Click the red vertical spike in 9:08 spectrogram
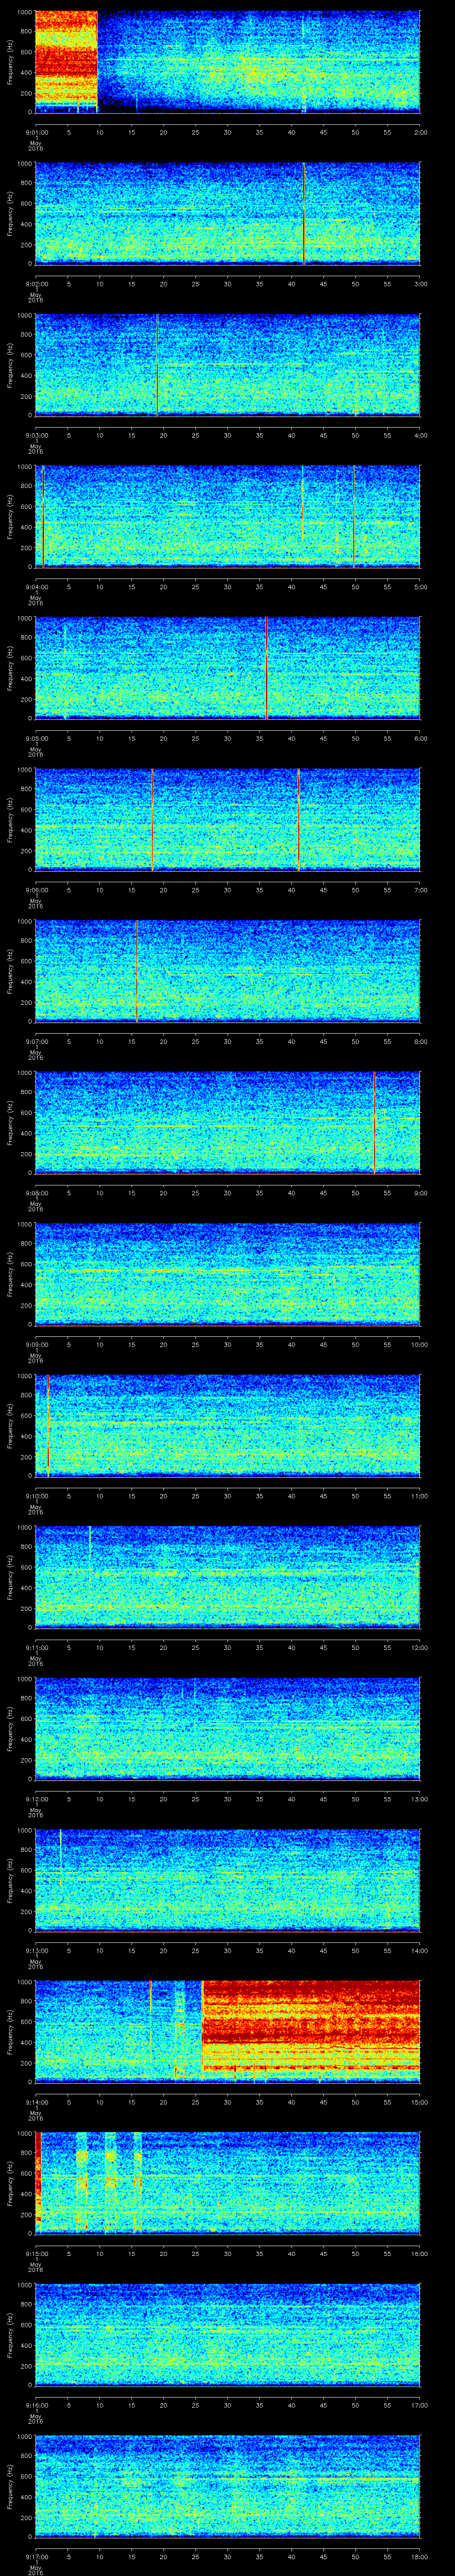Image resolution: width=455 pixels, height=2576 pixels. pos(374,1122)
